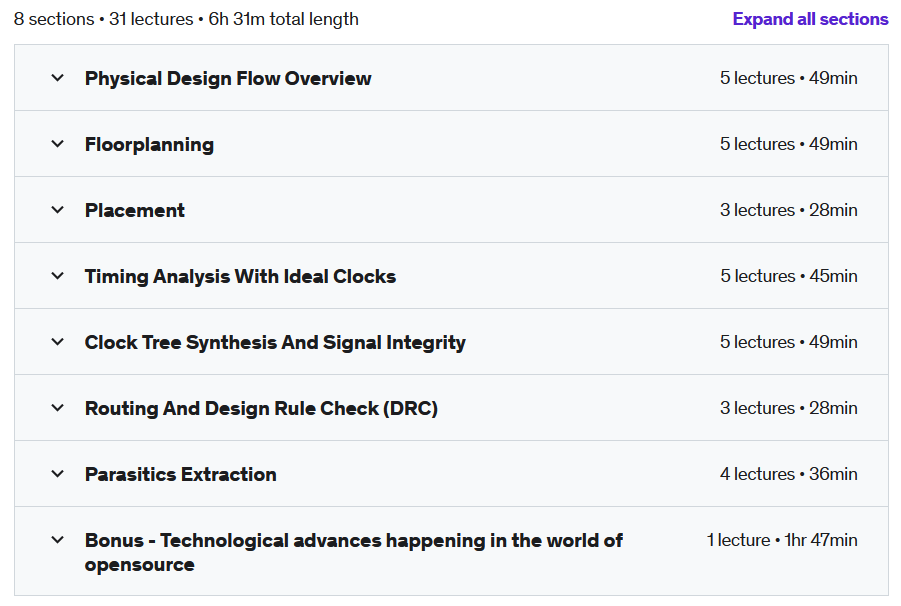901x606 pixels.
Task: Select Bonus Technological advances opensource title
Action: tap(353, 552)
